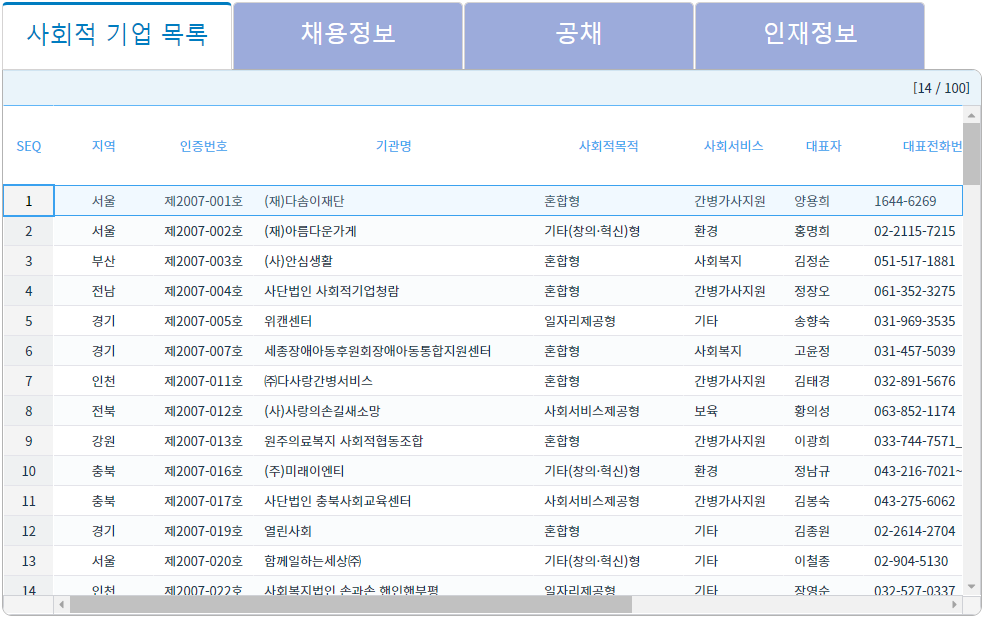Screen dimensions: 984x618
Task: Sort by the SEQ column header
Action: click(29, 146)
